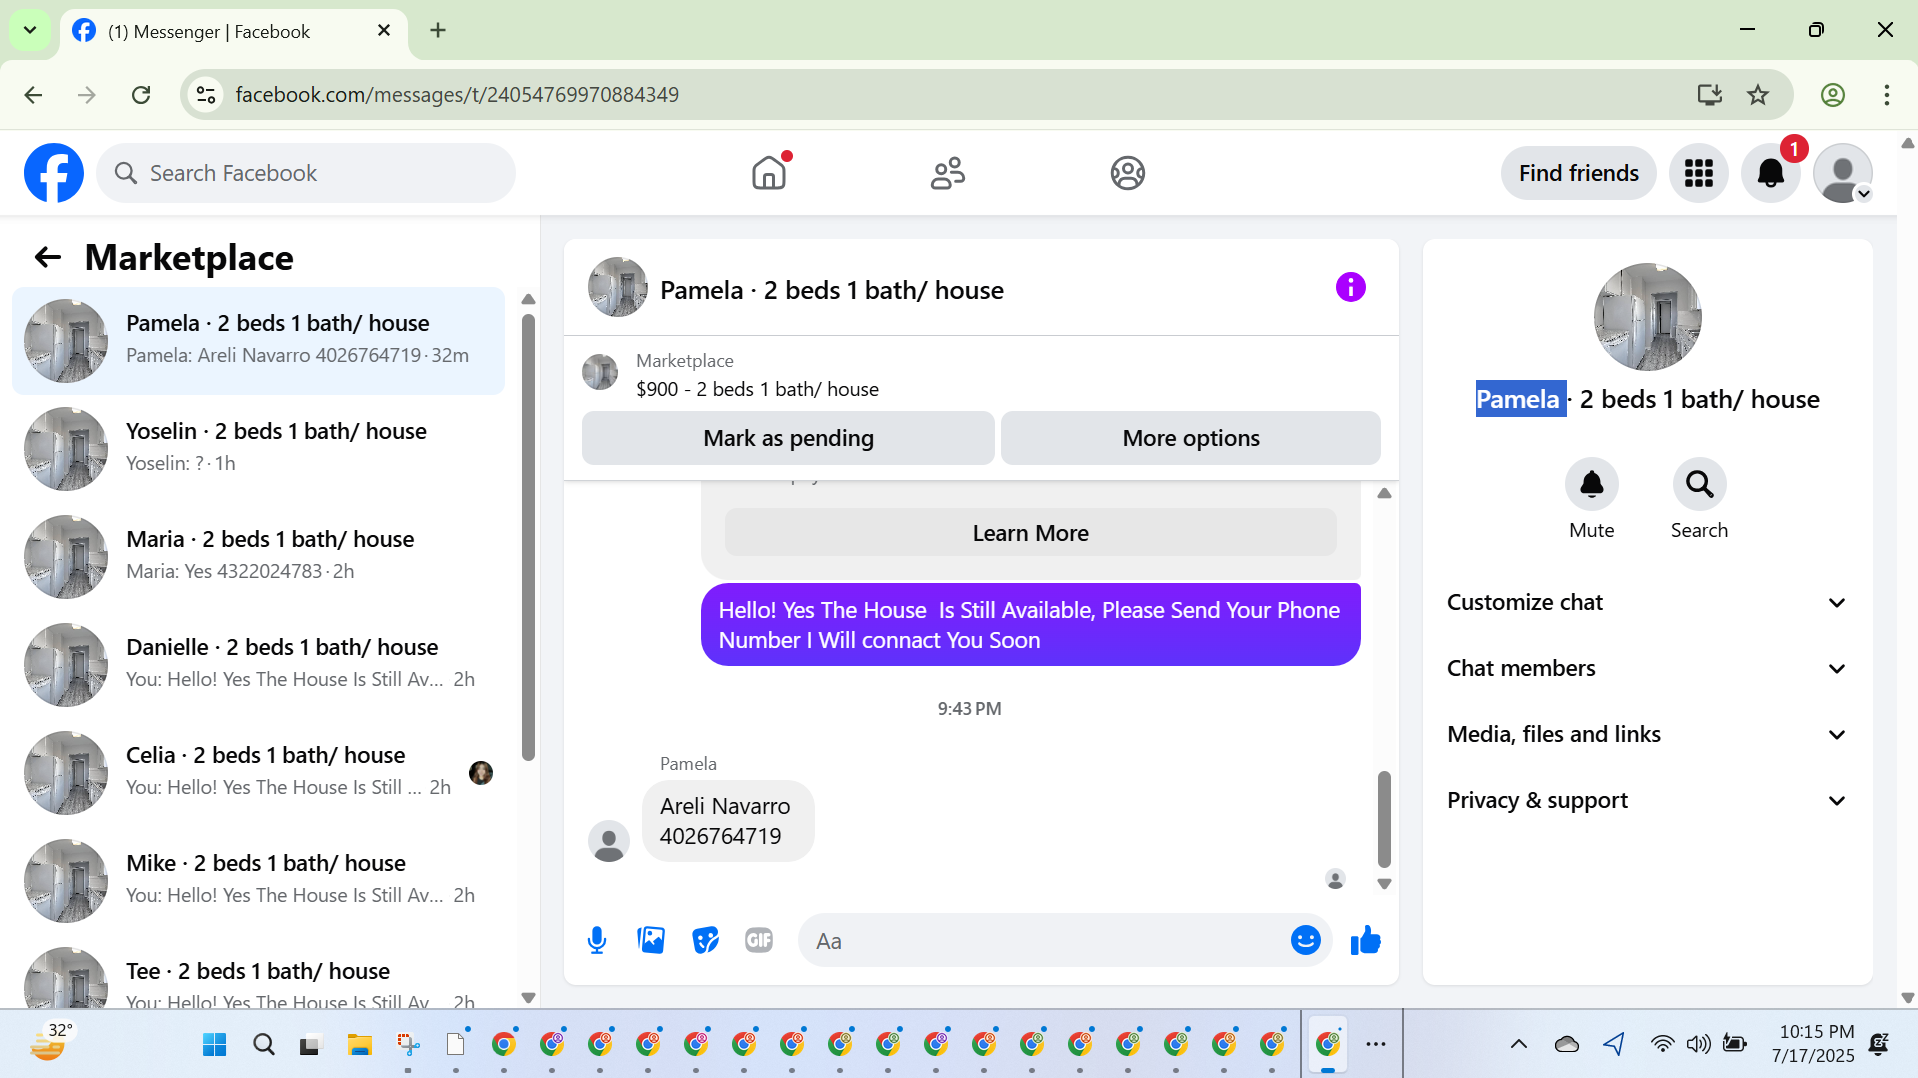Click Mark as pending button
Image resolution: width=1918 pixels, height=1078 pixels.
[788, 438]
